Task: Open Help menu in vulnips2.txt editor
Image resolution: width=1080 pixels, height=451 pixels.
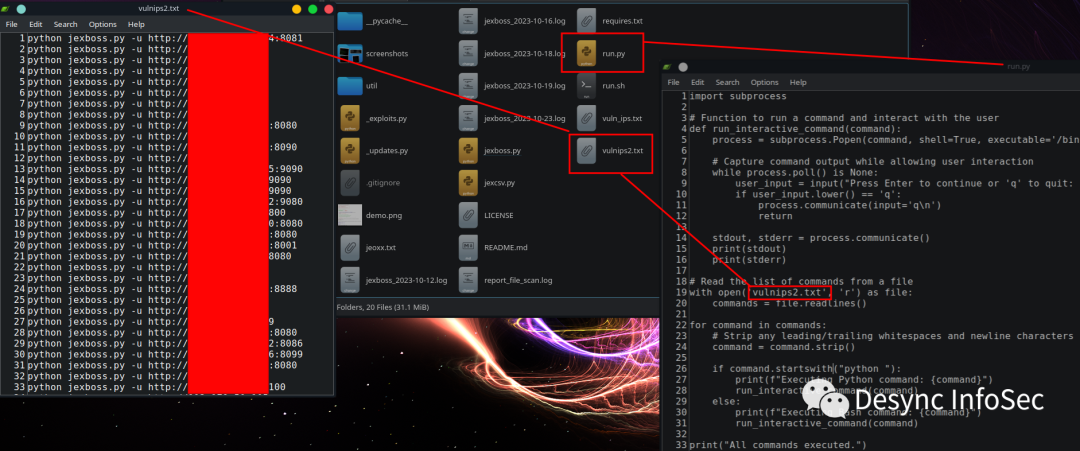Action: [136, 24]
